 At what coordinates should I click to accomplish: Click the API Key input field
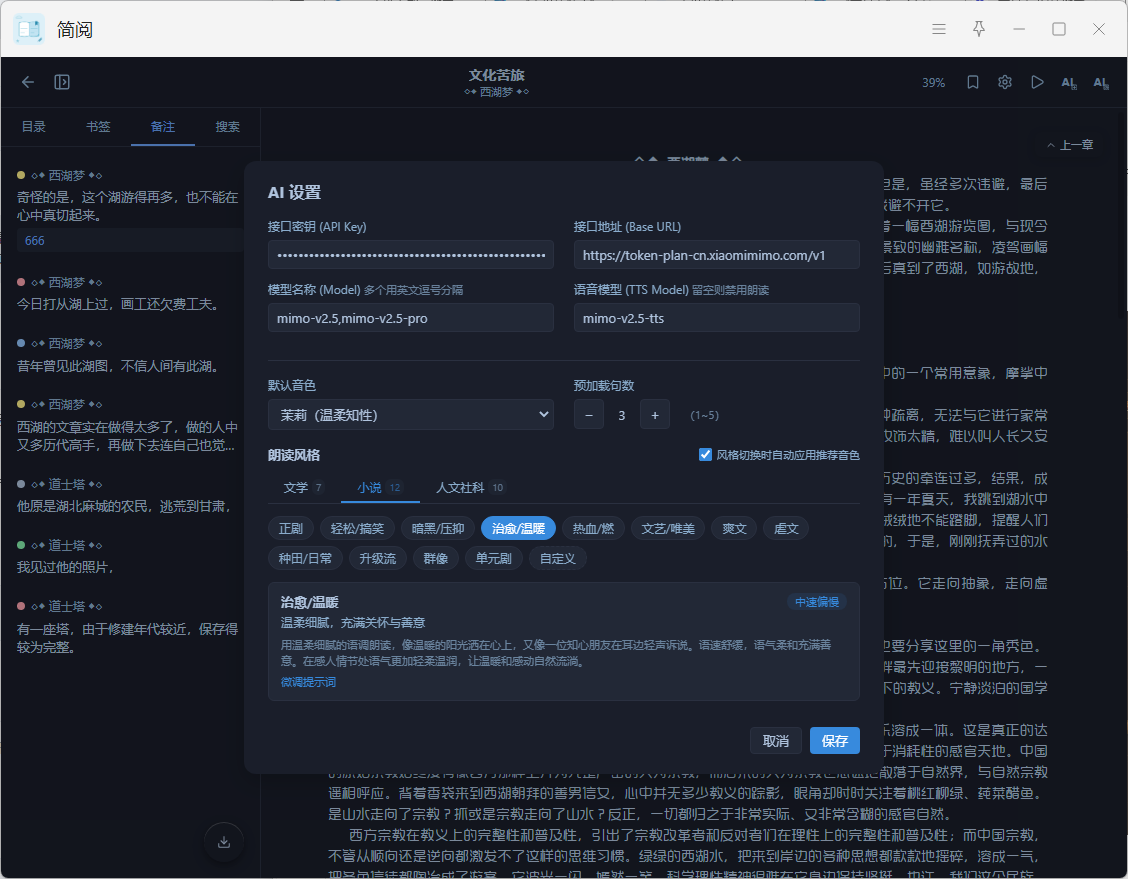pyautogui.click(x=411, y=255)
